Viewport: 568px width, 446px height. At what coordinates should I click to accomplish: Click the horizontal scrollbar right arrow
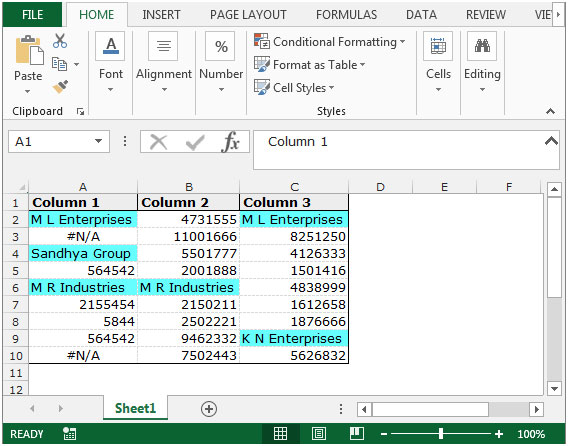[536, 410]
